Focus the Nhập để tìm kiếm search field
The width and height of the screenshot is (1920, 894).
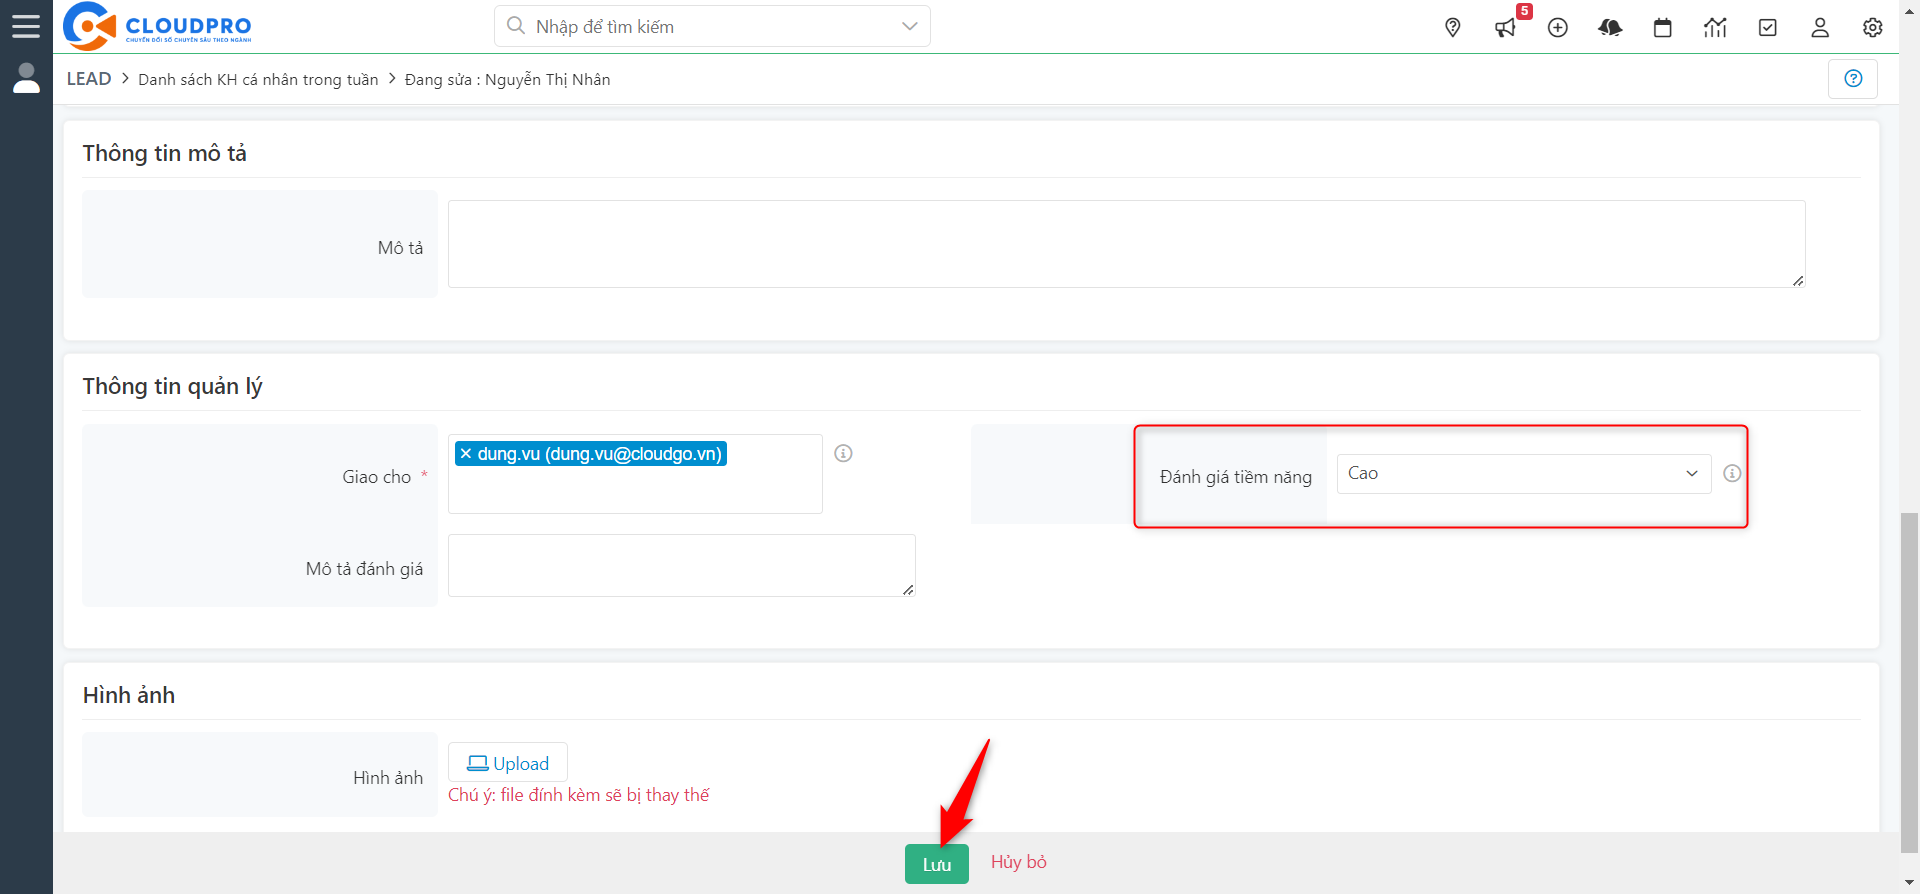[712, 26]
